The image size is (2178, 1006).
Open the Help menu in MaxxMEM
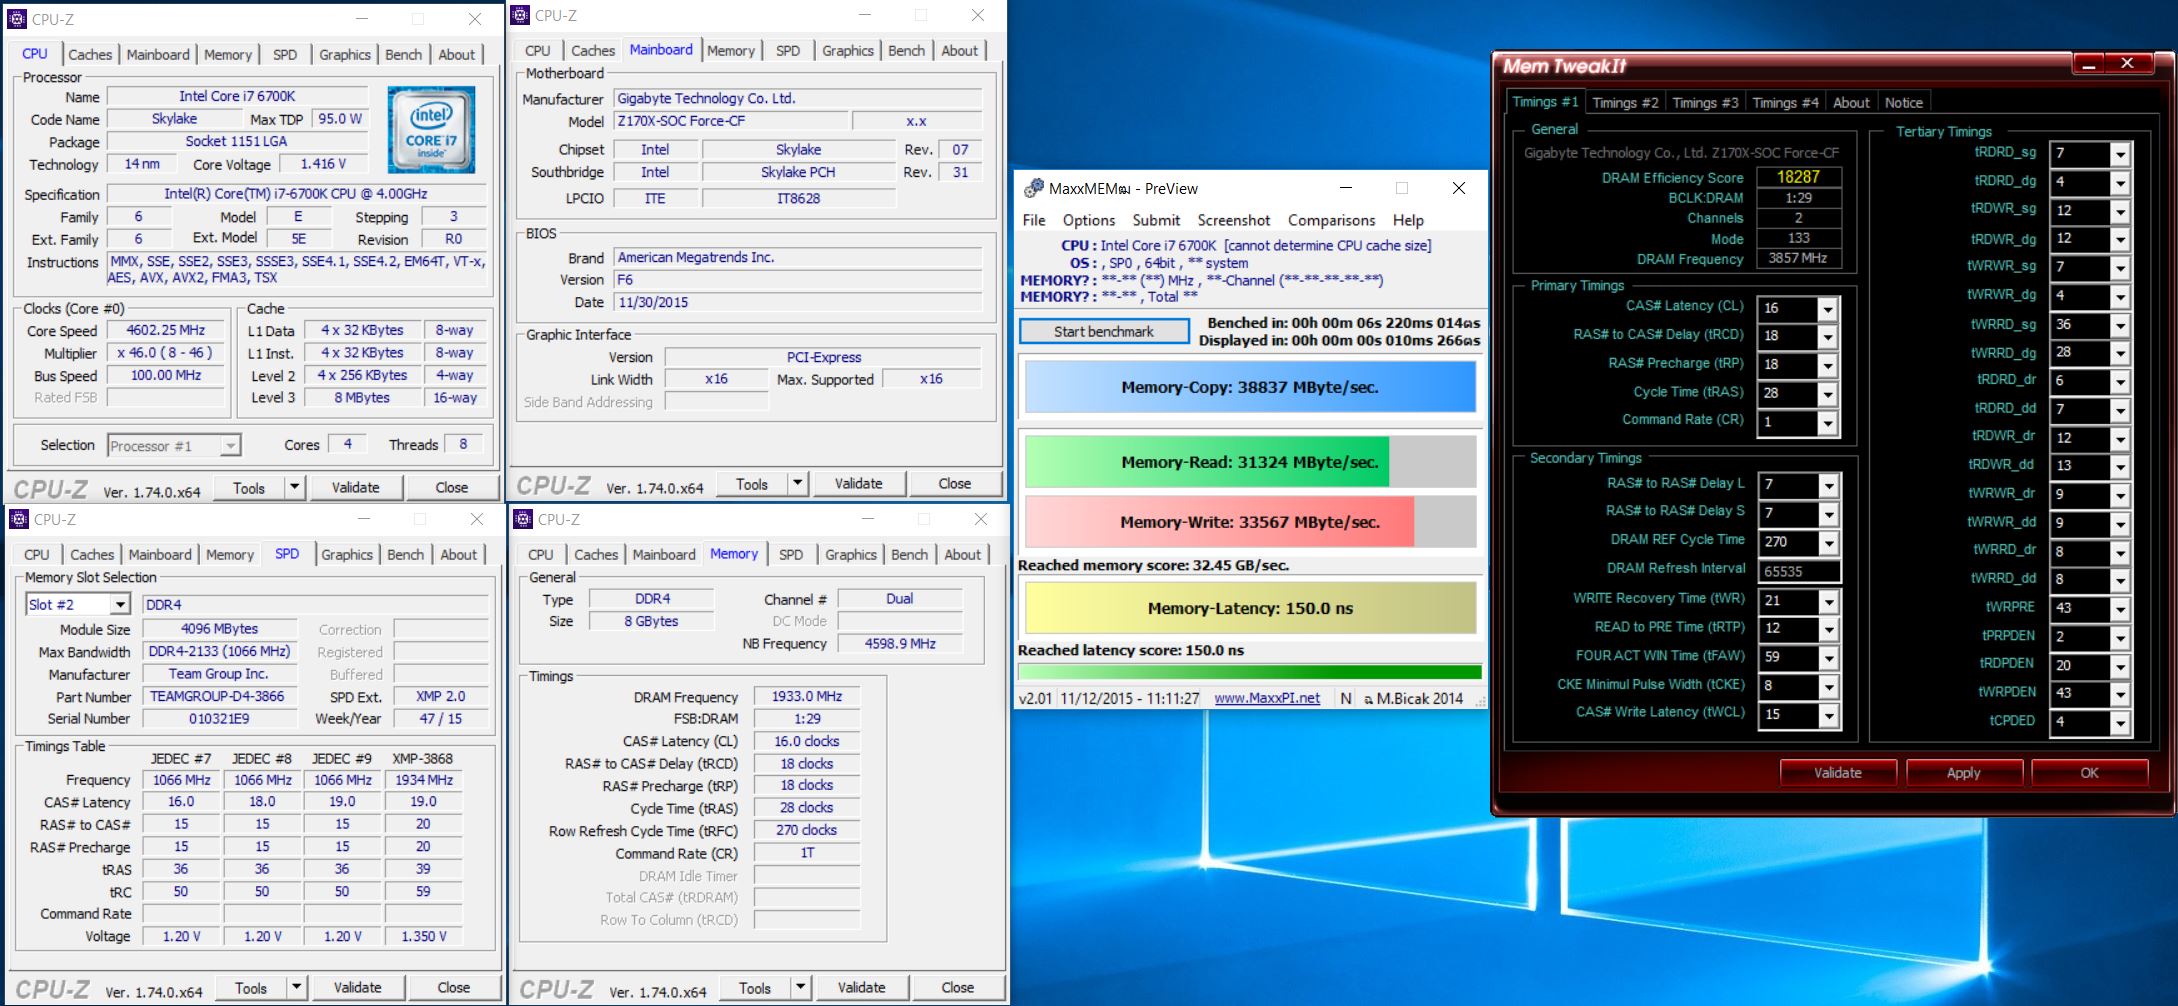pyautogui.click(x=1408, y=220)
